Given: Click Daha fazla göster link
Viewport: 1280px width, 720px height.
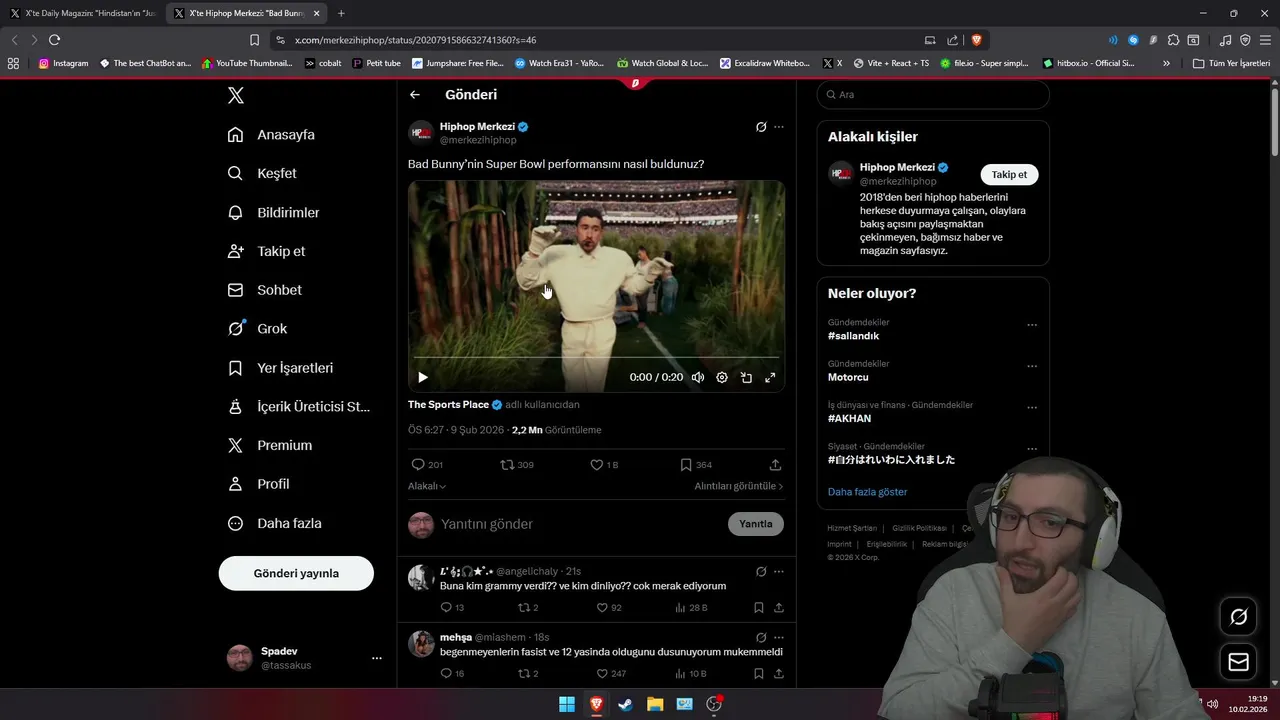Looking at the screenshot, I should 867,492.
